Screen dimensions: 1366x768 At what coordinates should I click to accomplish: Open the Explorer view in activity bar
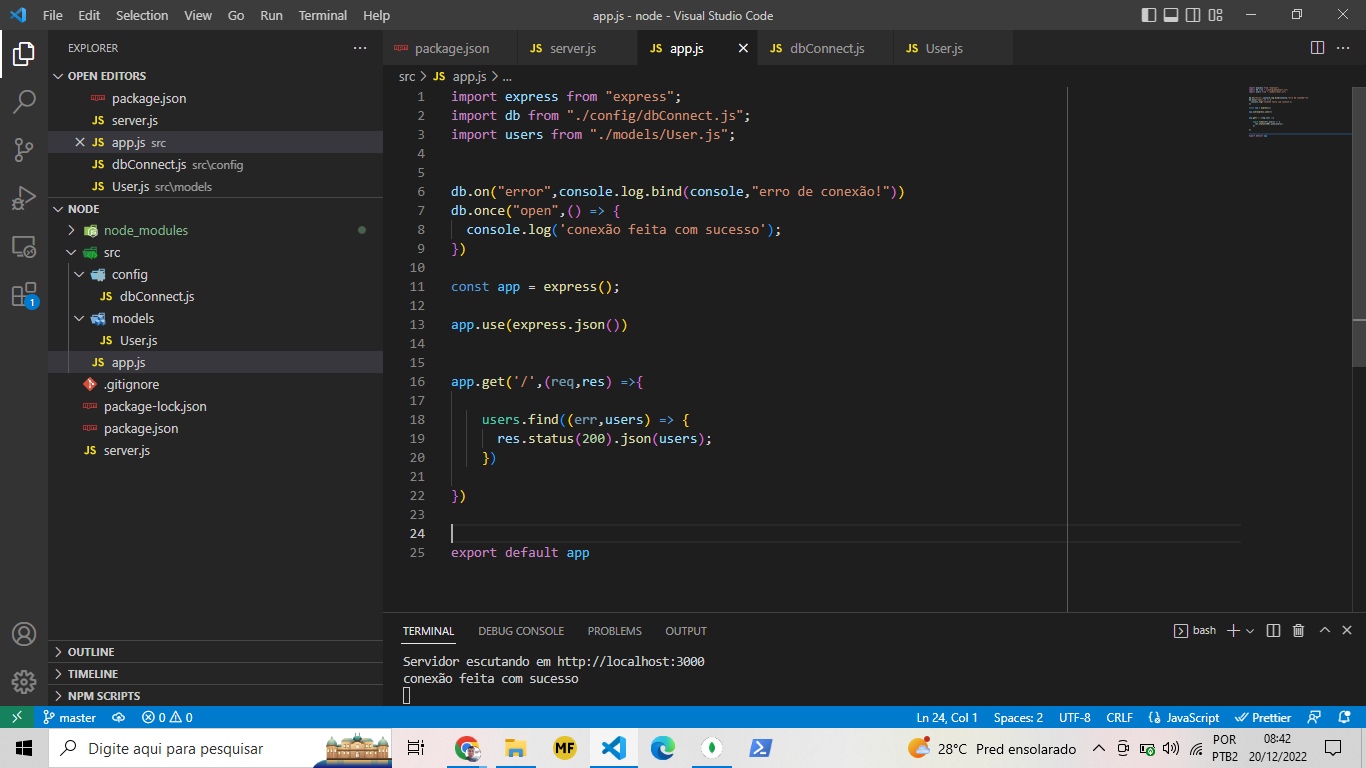(x=24, y=53)
